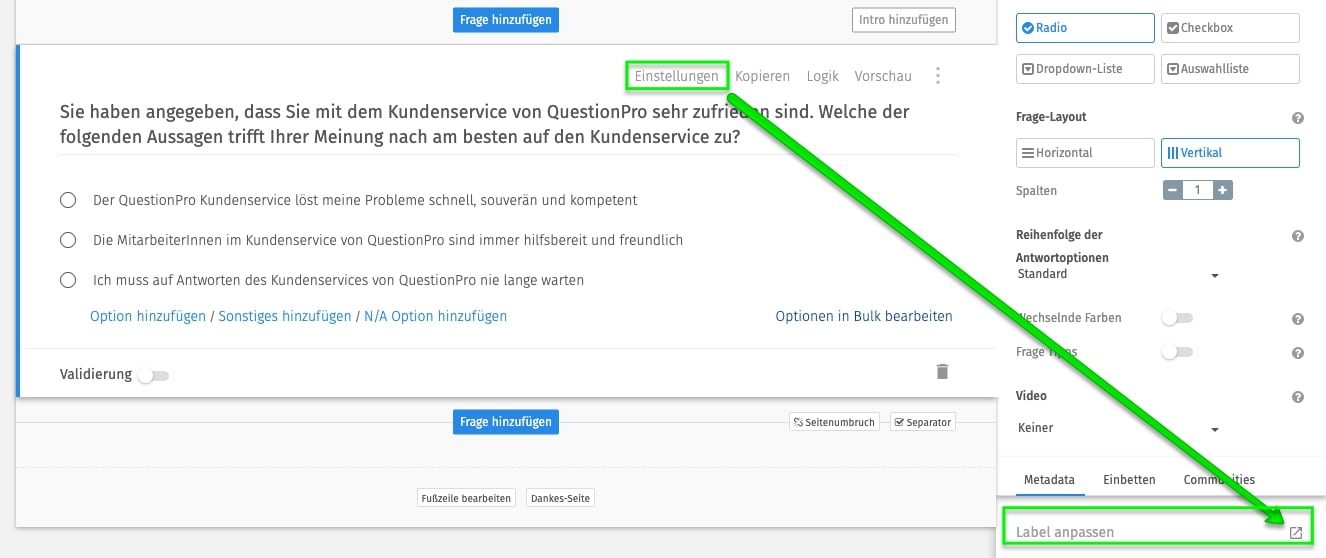
Task: Increase Spalten count with plus button
Action: (1222, 190)
